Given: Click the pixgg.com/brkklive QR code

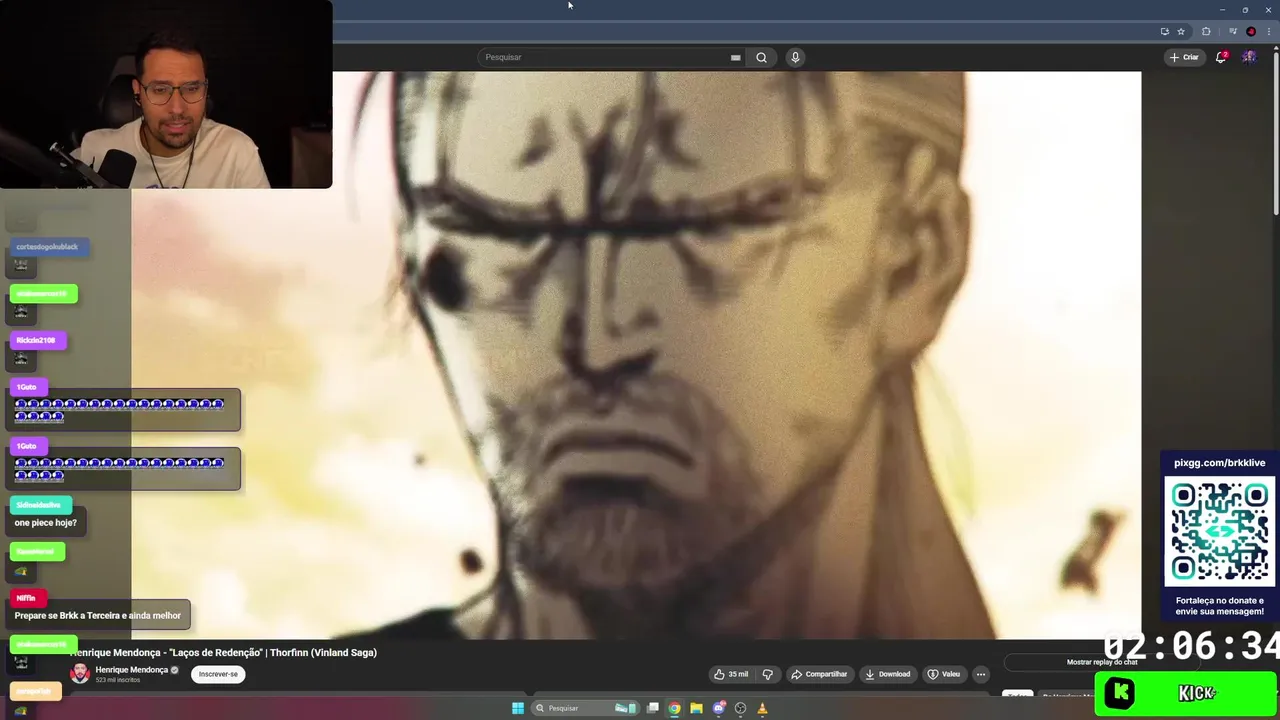Looking at the screenshot, I should point(1220,531).
